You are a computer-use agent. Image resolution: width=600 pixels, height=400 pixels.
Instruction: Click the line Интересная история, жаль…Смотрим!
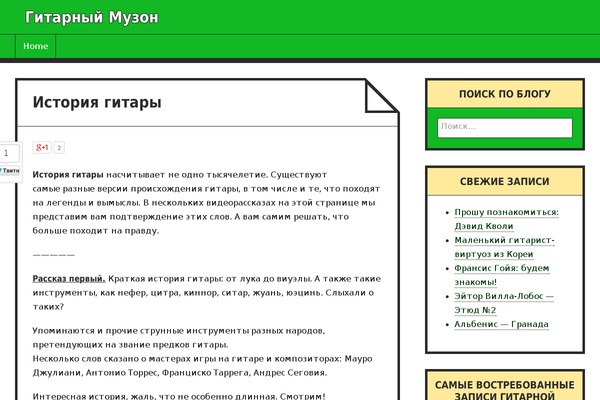(x=179, y=396)
